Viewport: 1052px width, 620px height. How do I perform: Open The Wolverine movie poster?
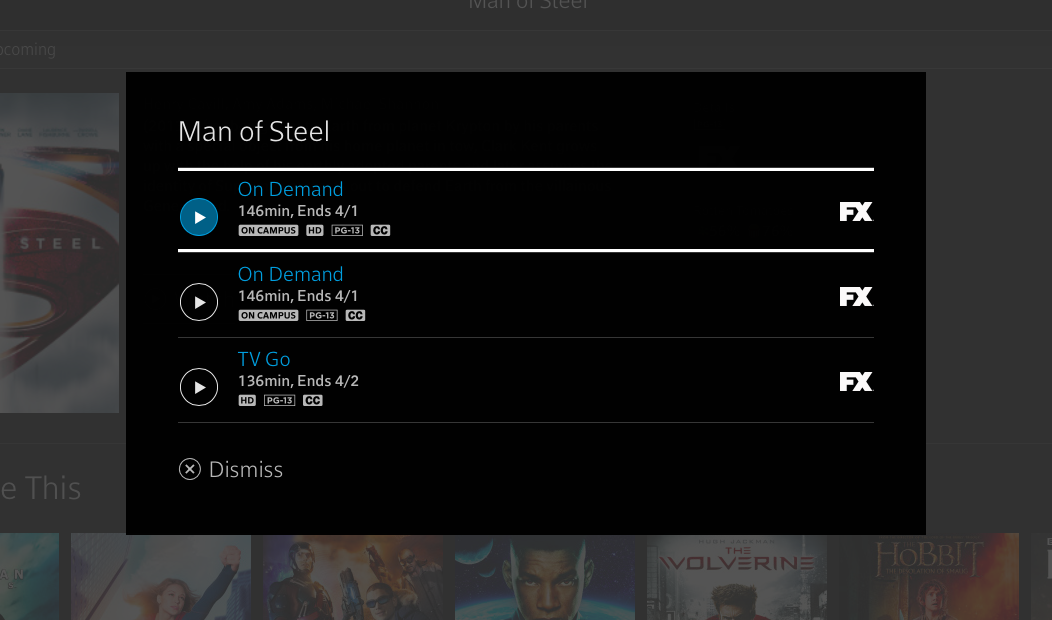click(737, 576)
